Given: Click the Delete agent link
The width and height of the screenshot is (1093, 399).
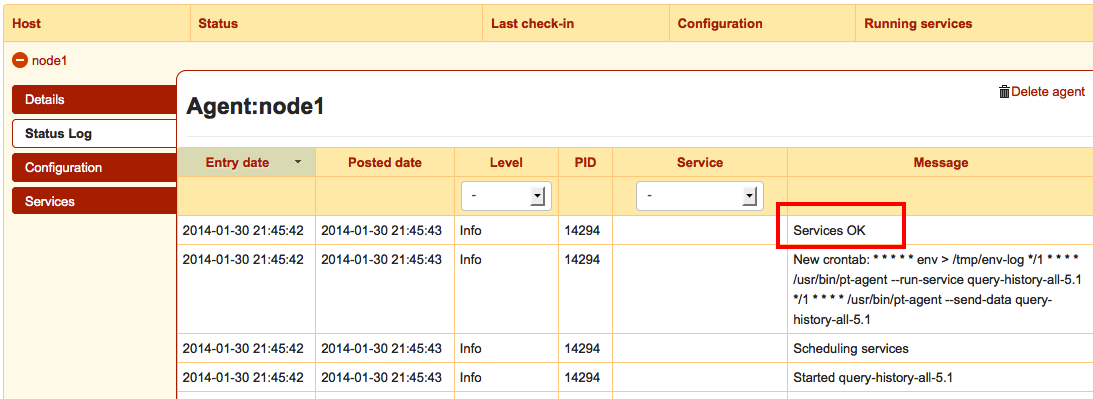Looking at the screenshot, I should (1048, 91).
